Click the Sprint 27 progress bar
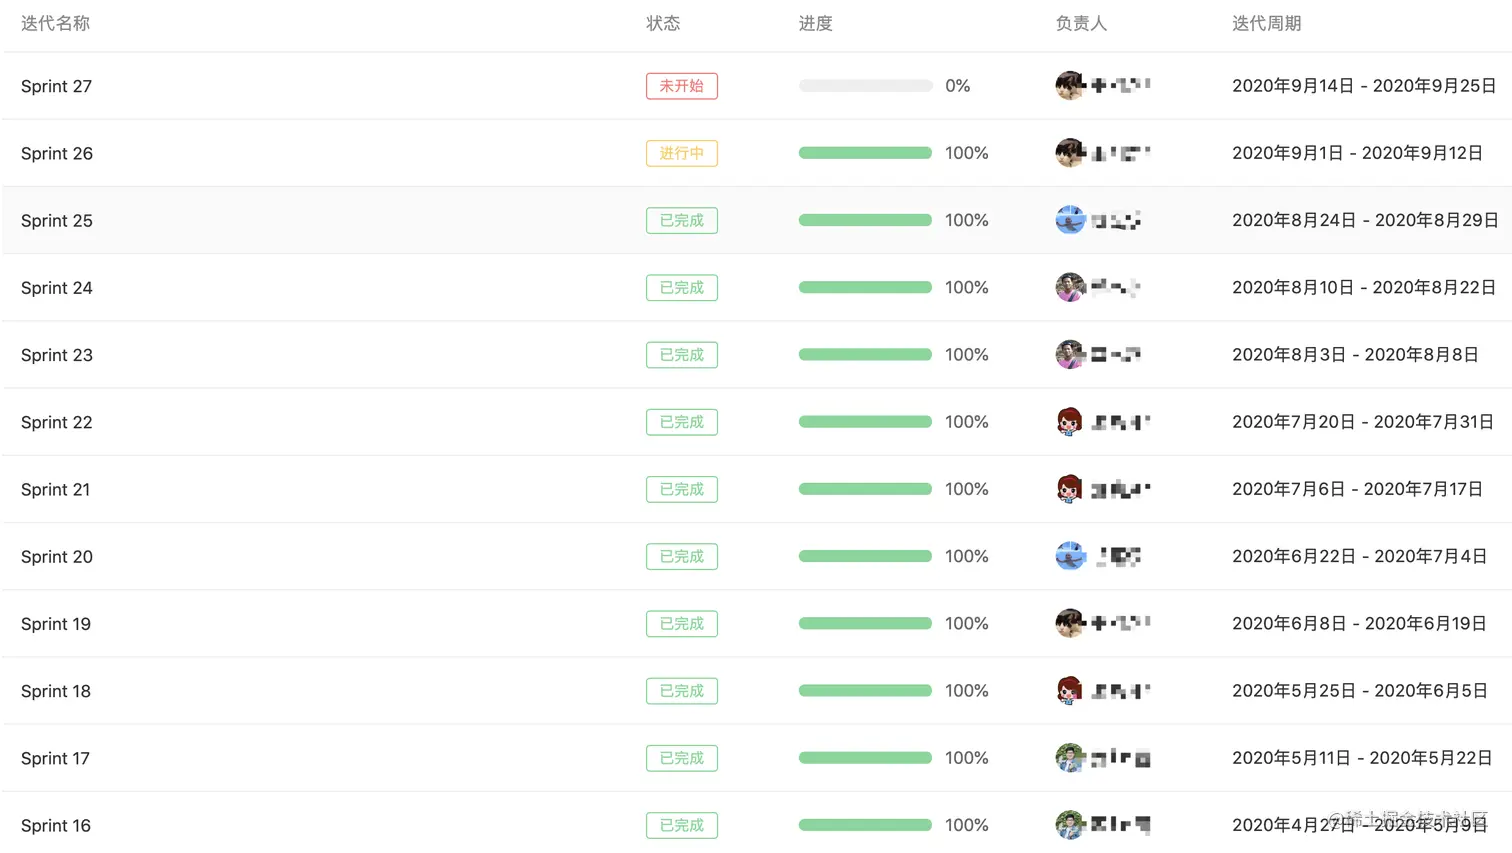1512x853 pixels. 865,86
